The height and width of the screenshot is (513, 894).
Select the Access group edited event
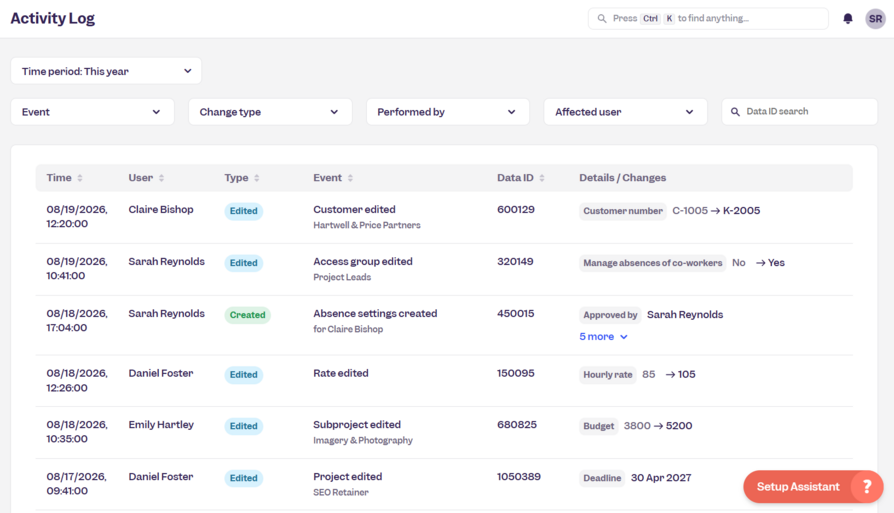(363, 262)
